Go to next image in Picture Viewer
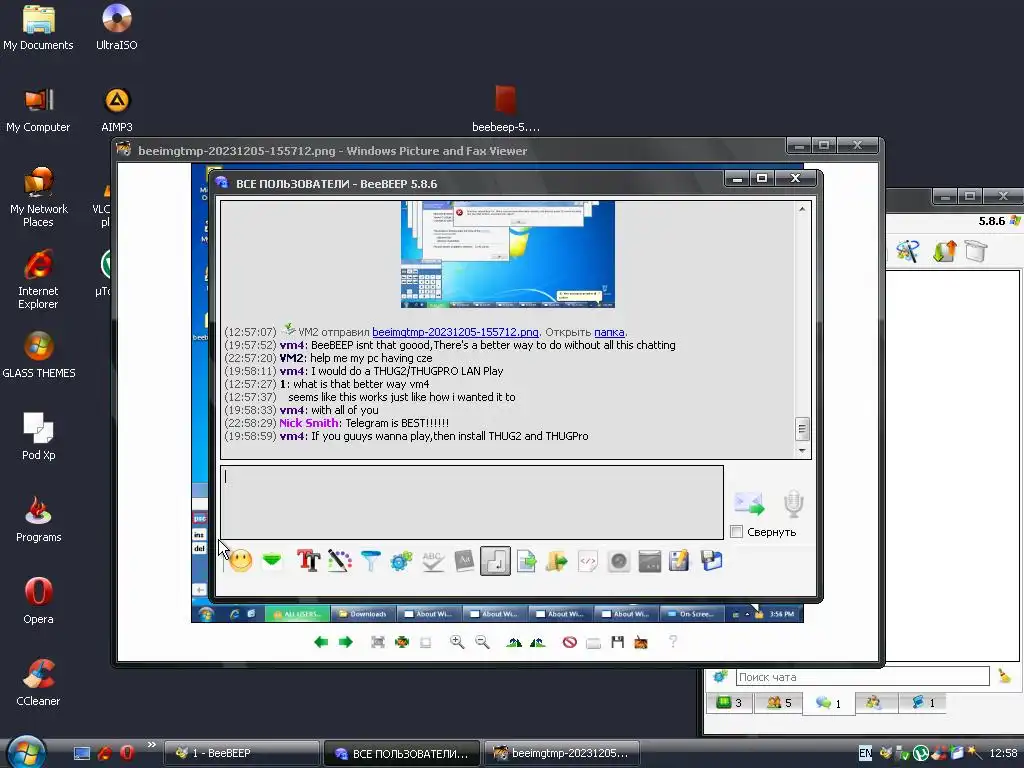This screenshot has width=1024, height=768. tap(345, 642)
